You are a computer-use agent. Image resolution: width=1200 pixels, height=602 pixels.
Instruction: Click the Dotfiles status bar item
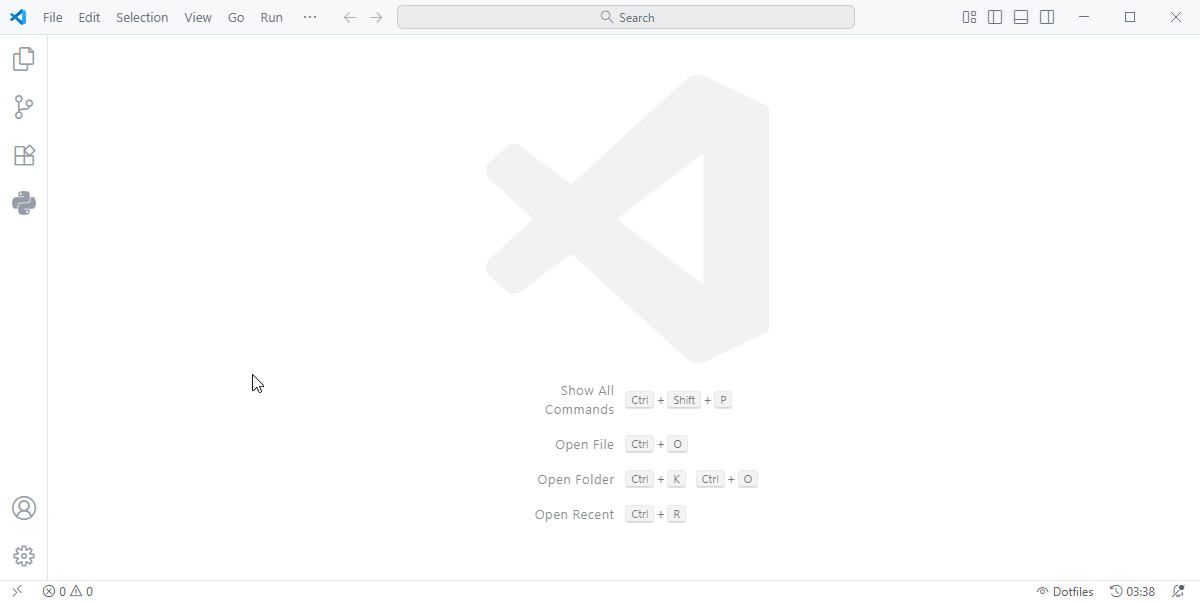(x=1065, y=591)
